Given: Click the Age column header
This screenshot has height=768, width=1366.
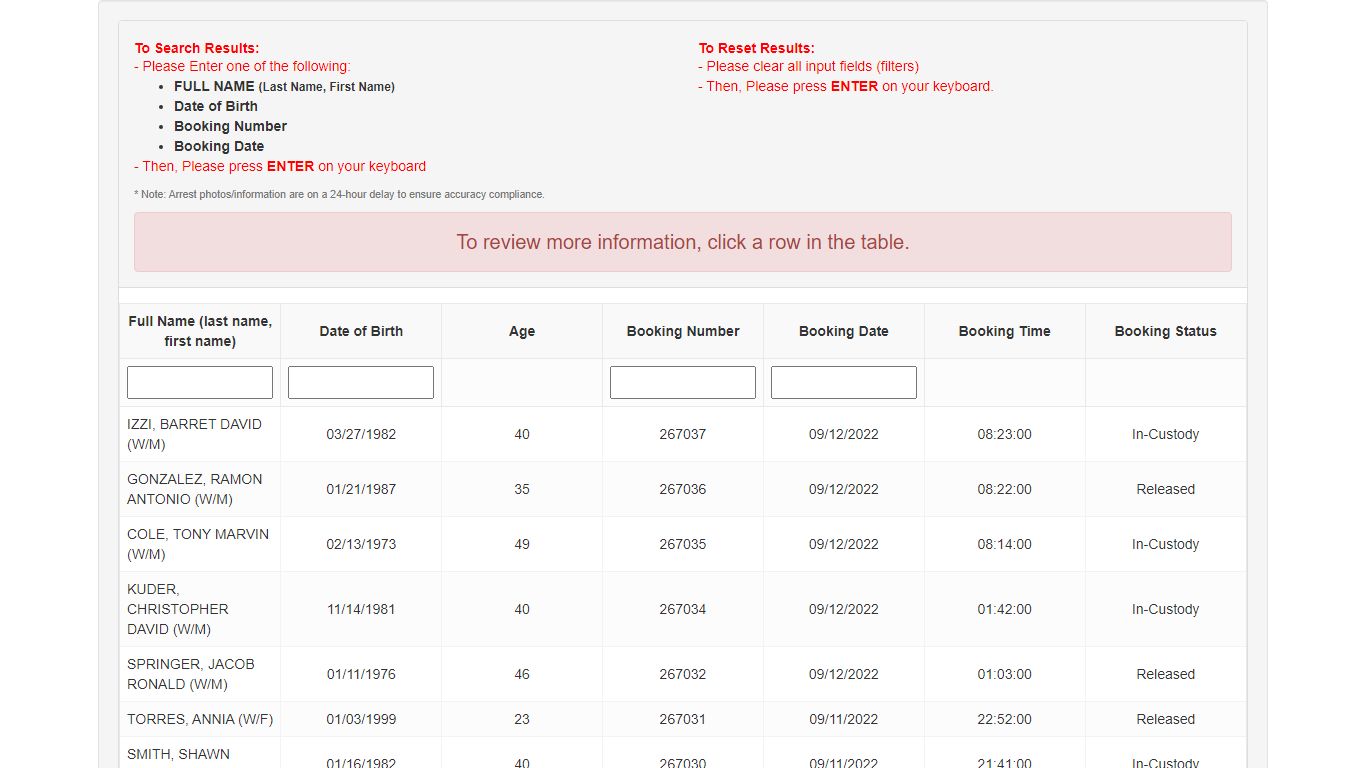Looking at the screenshot, I should (x=522, y=331).
